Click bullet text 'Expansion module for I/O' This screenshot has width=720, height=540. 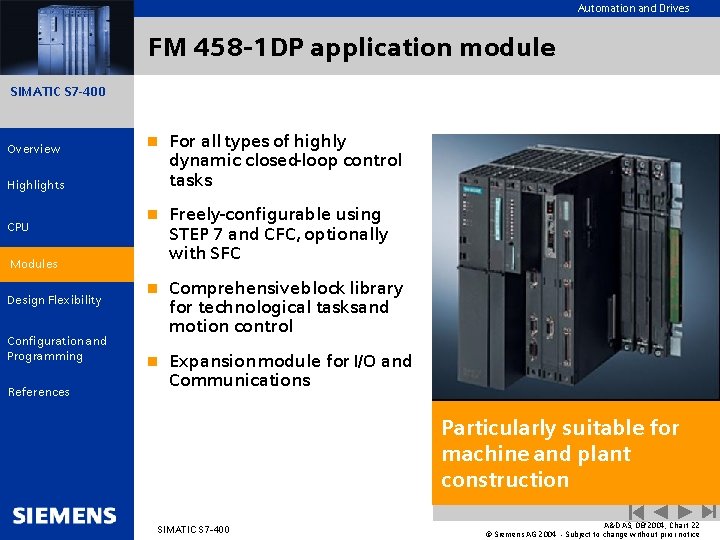[290, 370]
